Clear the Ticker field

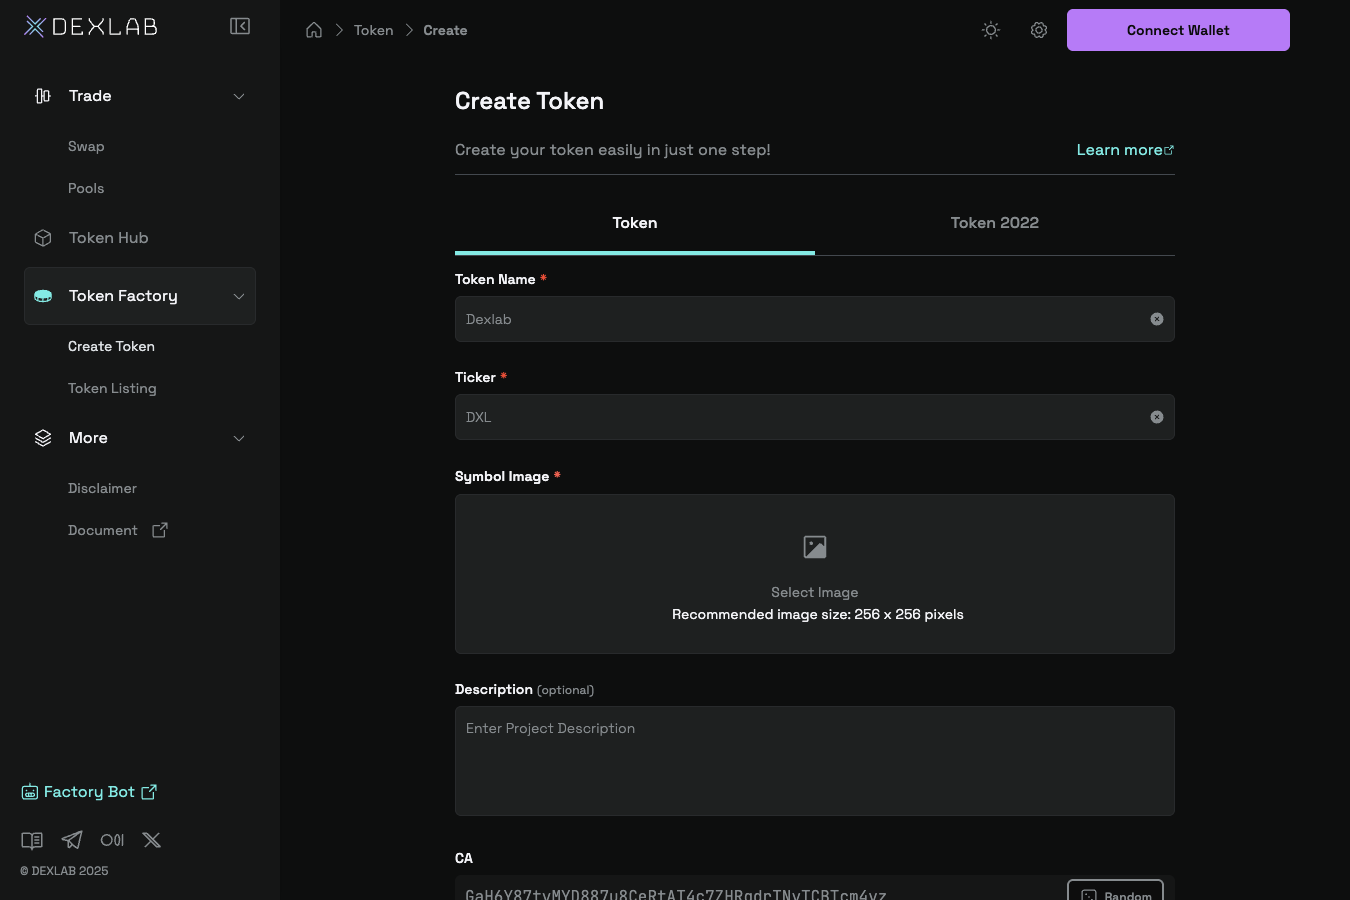(x=1157, y=417)
